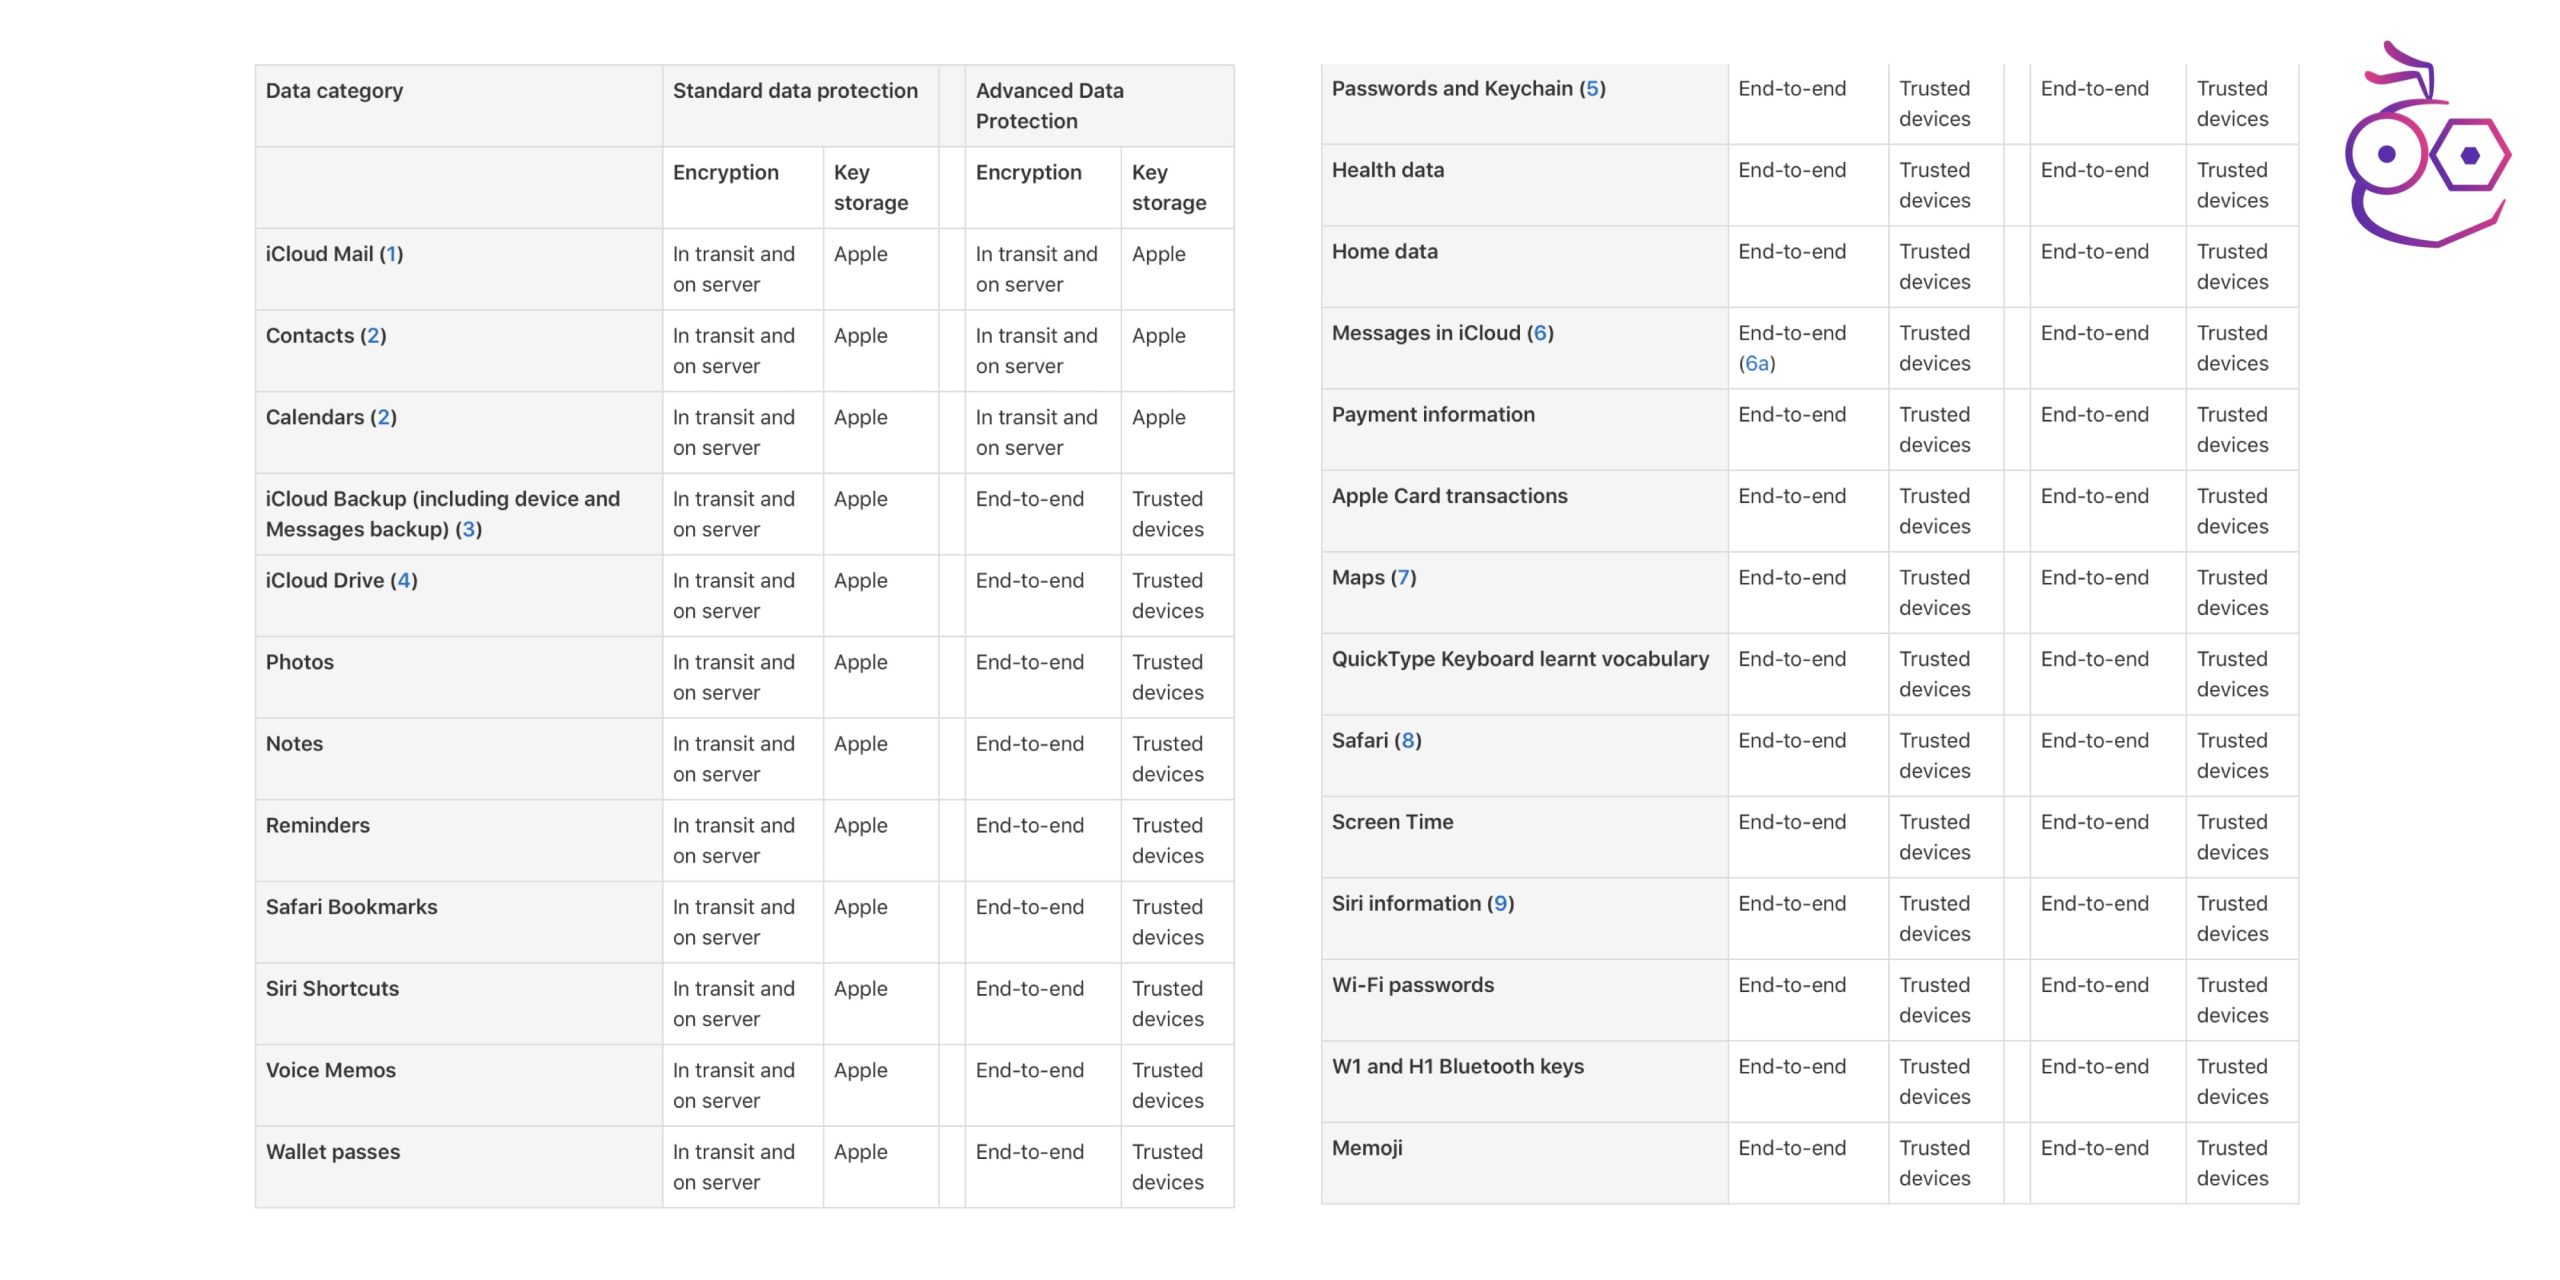Click the Photos row label
The width and height of the screenshot is (2560, 1280).
point(299,662)
